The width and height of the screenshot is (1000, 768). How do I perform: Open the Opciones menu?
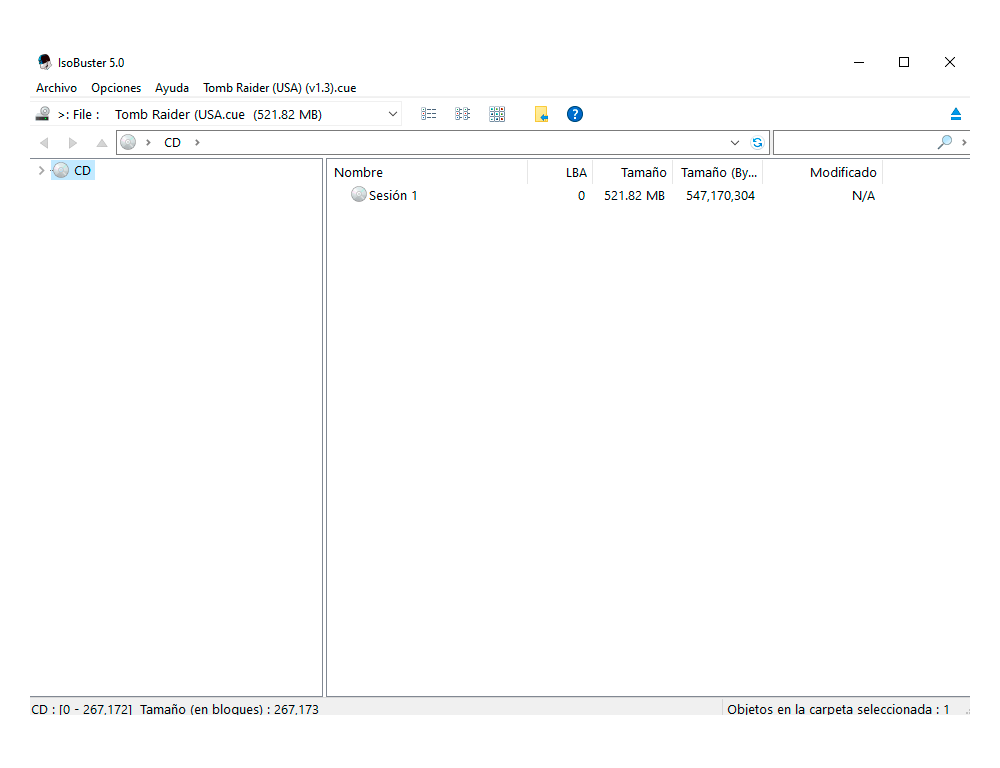click(116, 88)
